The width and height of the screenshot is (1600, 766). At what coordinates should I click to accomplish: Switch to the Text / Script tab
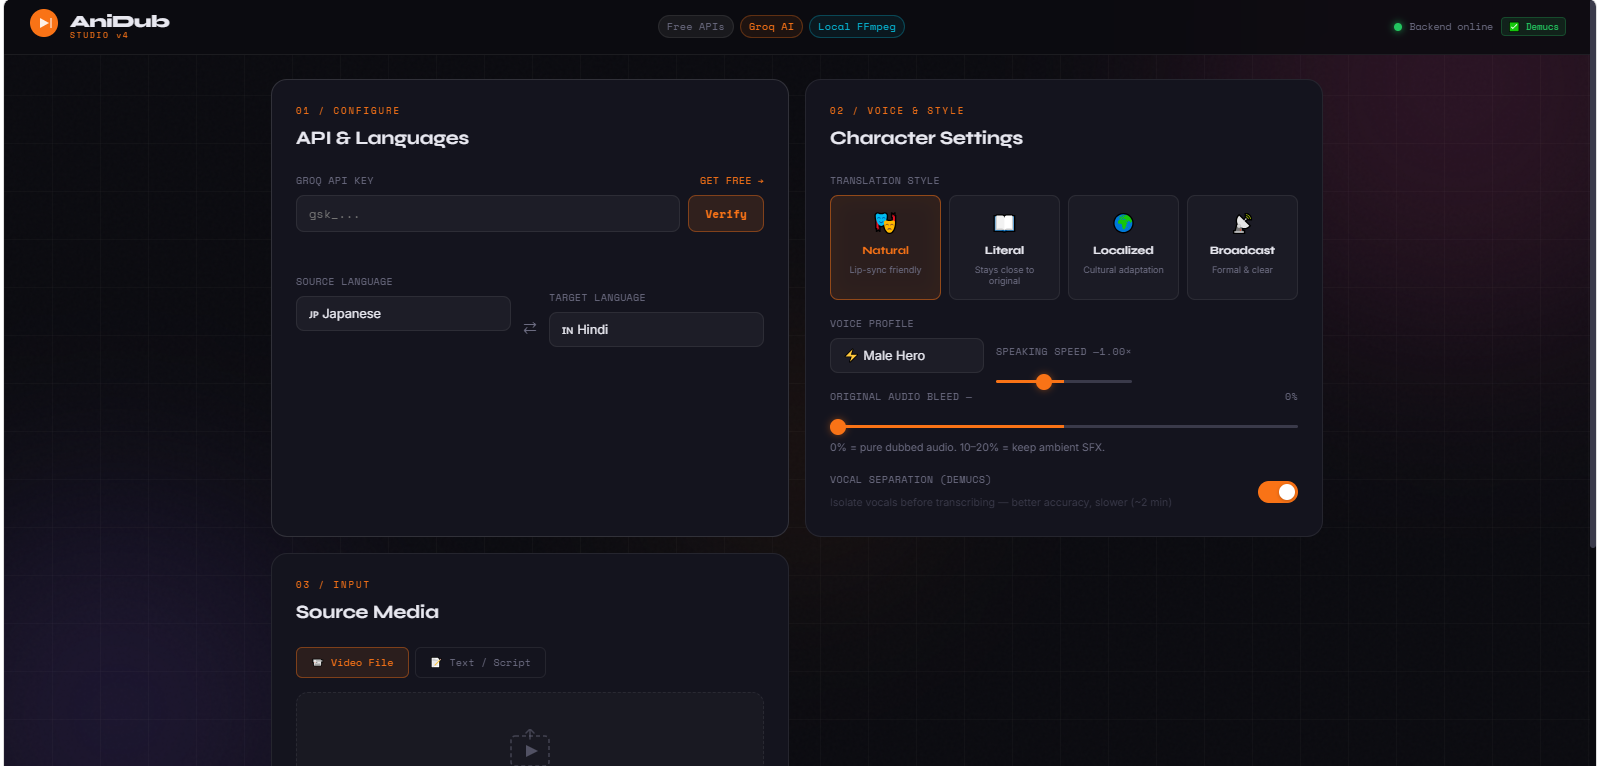pos(480,663)
